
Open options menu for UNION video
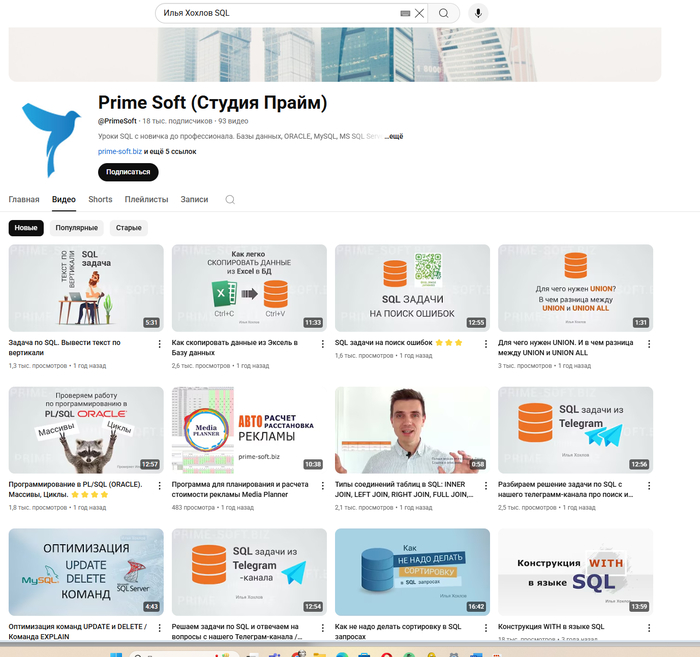click(x=649, y=344)
